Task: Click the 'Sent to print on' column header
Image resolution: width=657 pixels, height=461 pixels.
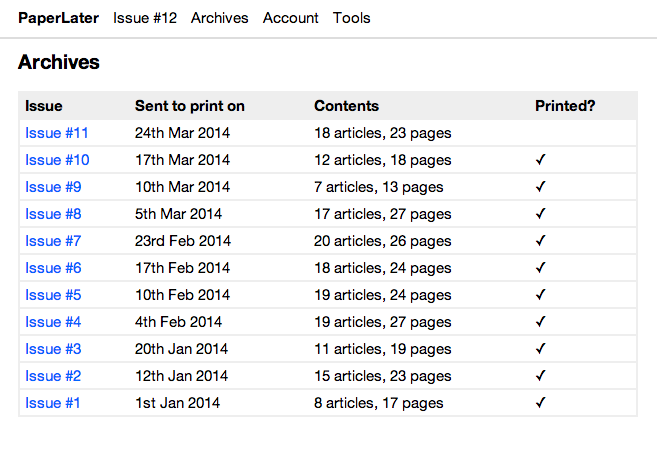Action: tap(190, 106)
